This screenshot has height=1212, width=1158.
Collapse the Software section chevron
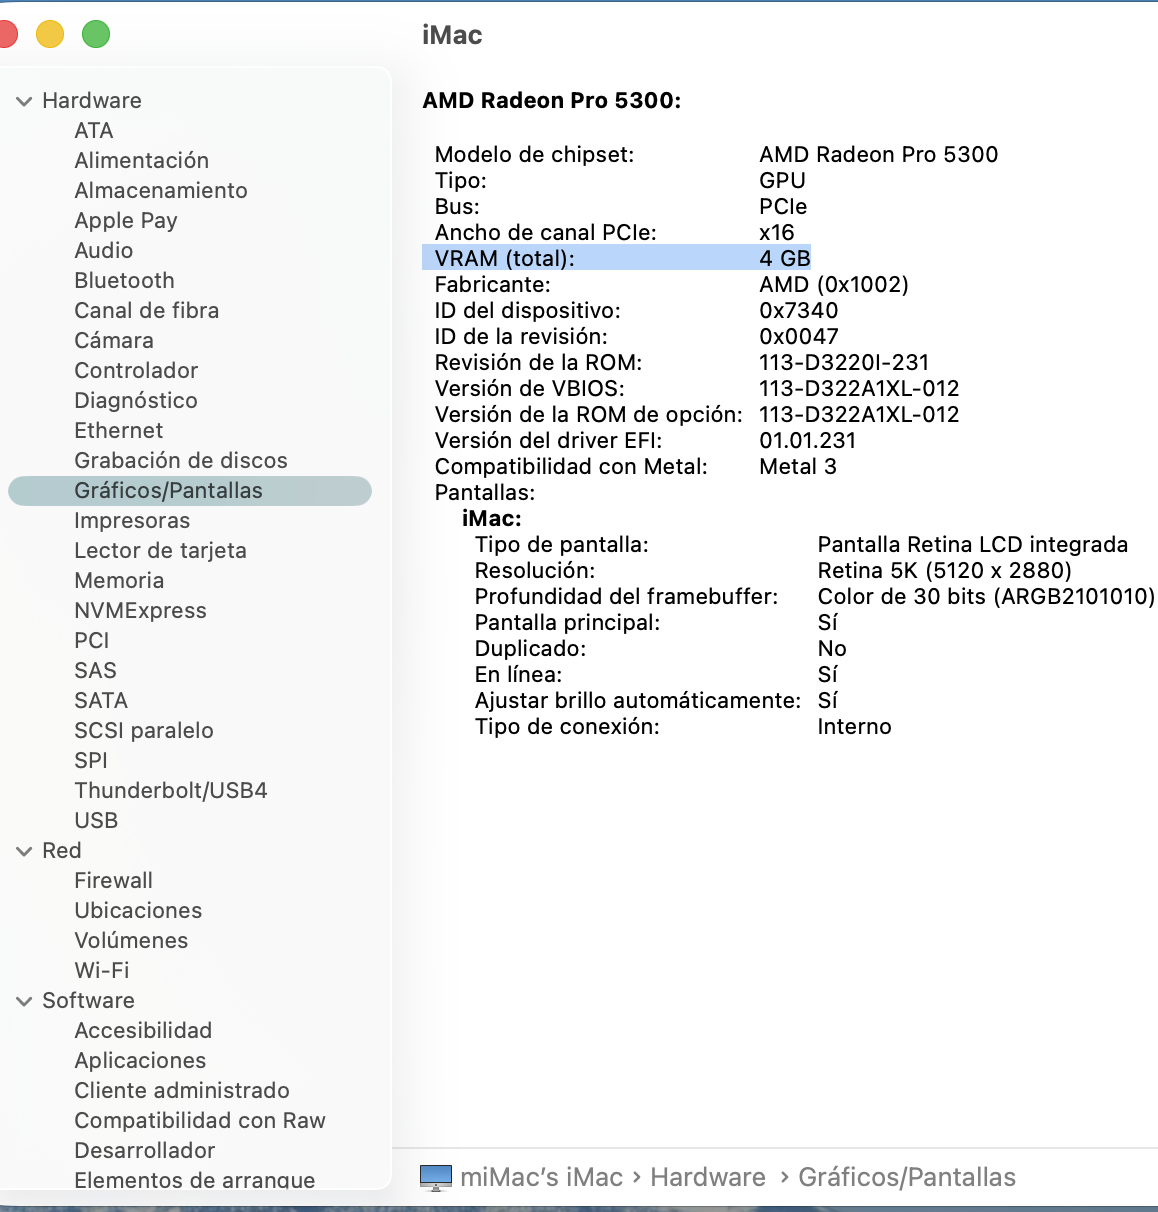(24, 1001)
